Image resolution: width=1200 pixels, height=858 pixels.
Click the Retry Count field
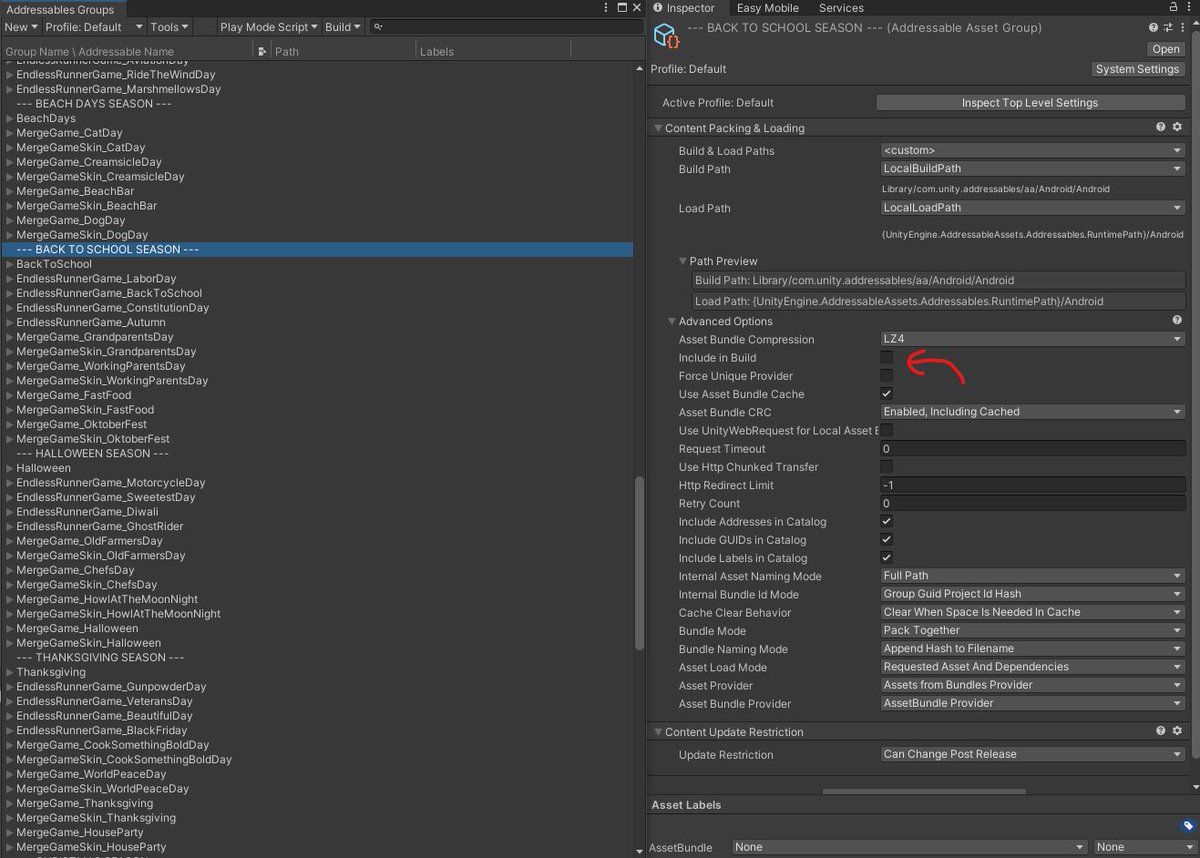[x=1032, y=503]
